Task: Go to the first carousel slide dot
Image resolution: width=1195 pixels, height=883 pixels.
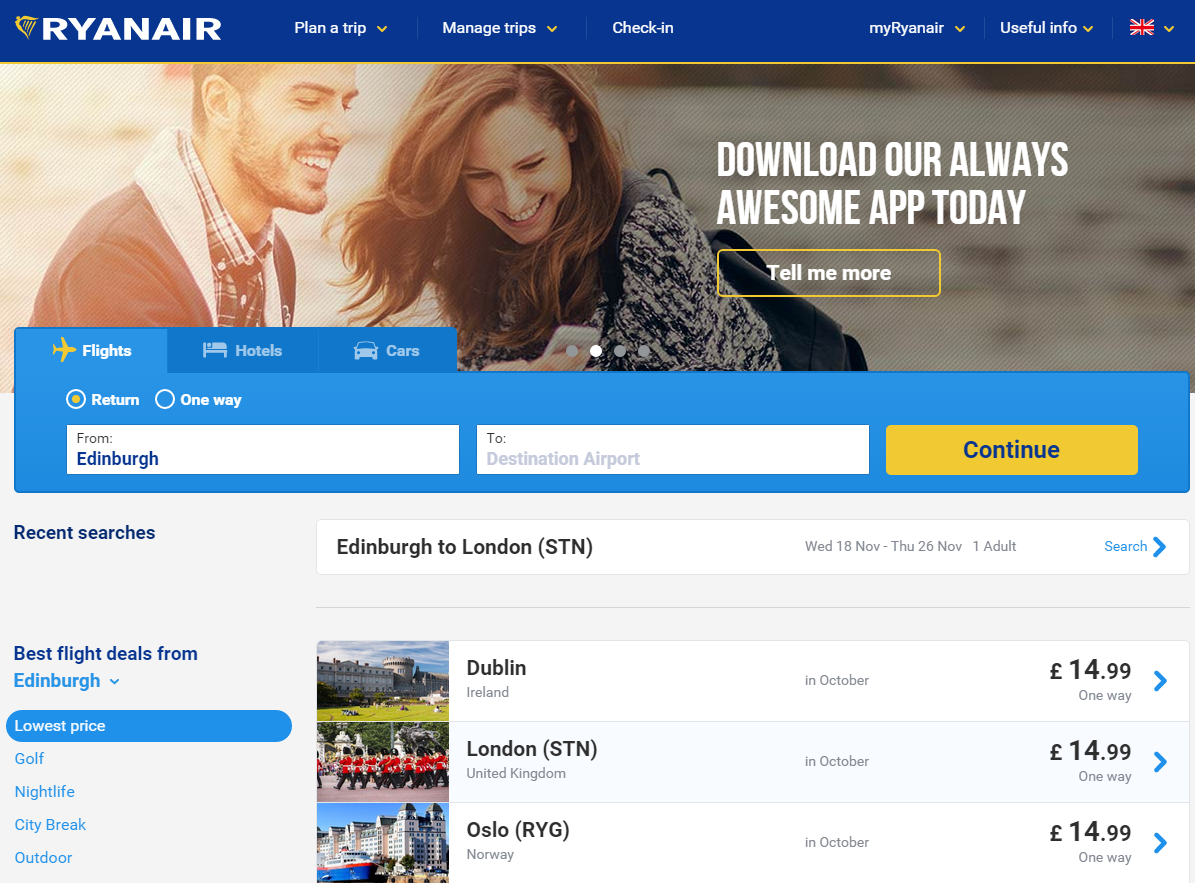Action: (x=572, y=350)
